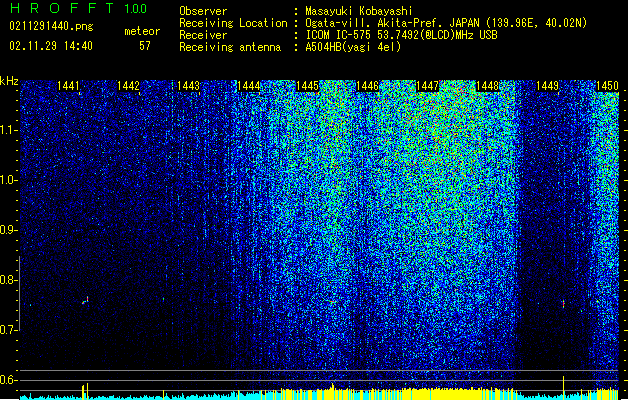Click the meteor count value 57
The height and width of the screenshot is (400, 629).
pyautogui.click(x=145, y=46)
